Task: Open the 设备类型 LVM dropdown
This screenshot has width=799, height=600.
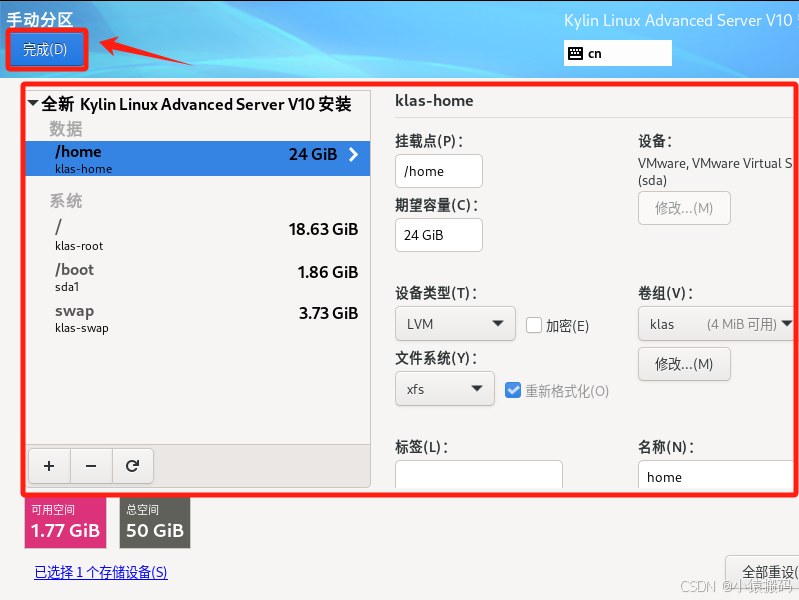Action: point(455,324)
